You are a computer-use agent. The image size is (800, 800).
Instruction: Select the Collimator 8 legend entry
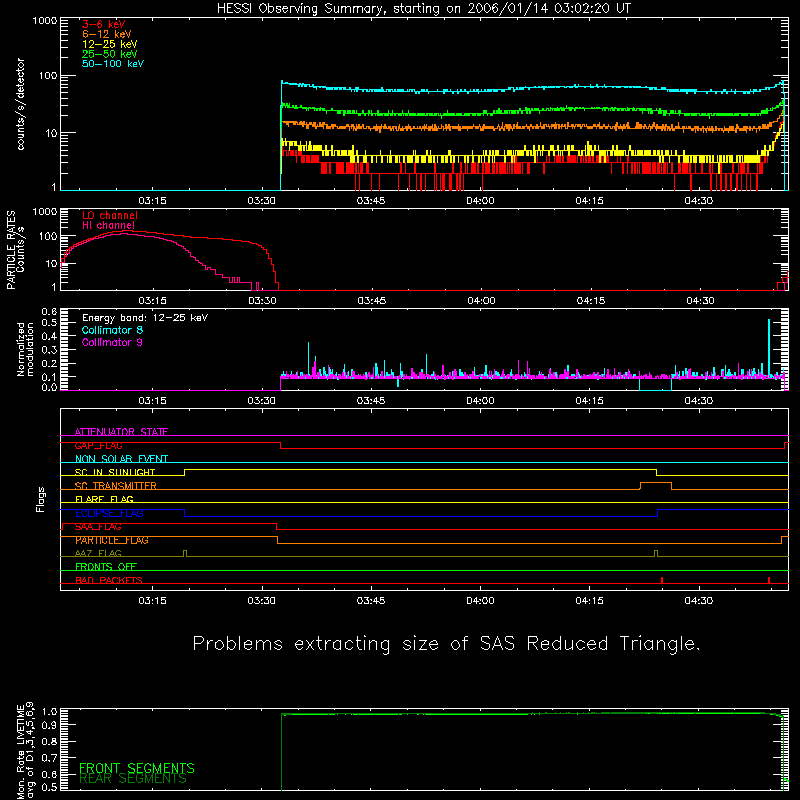pyautogui.click(x=112, y=330)
